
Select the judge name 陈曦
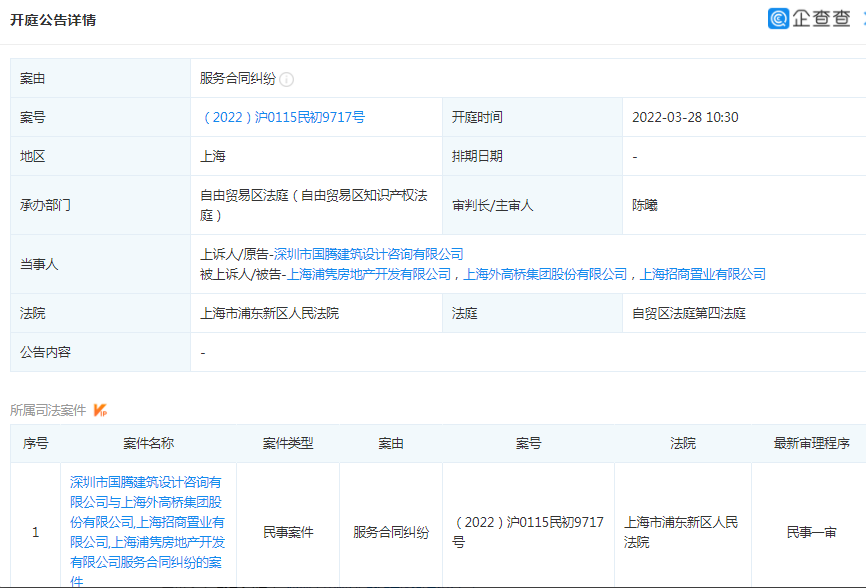[645, 205]
